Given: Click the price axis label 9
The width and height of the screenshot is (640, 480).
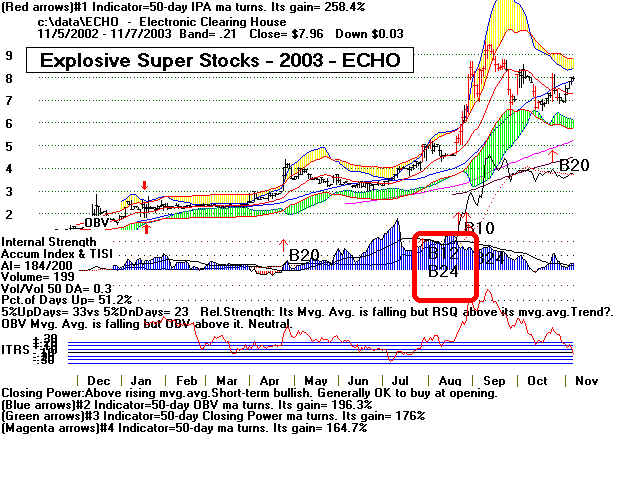Looking at the screenshot, I should click(8, 57).
